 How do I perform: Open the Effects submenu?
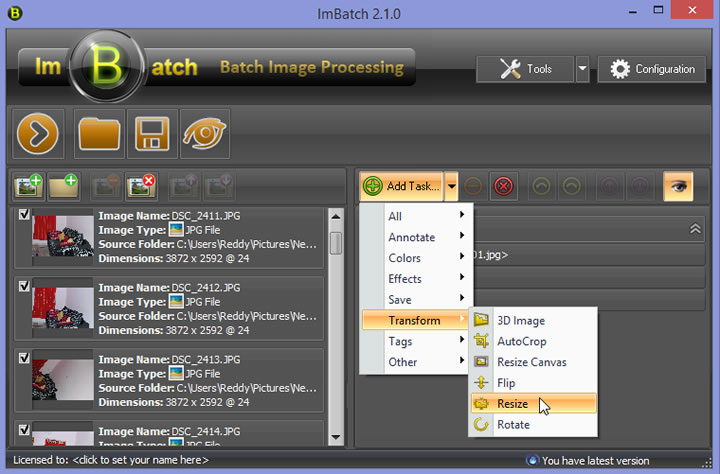pos(415,279)
